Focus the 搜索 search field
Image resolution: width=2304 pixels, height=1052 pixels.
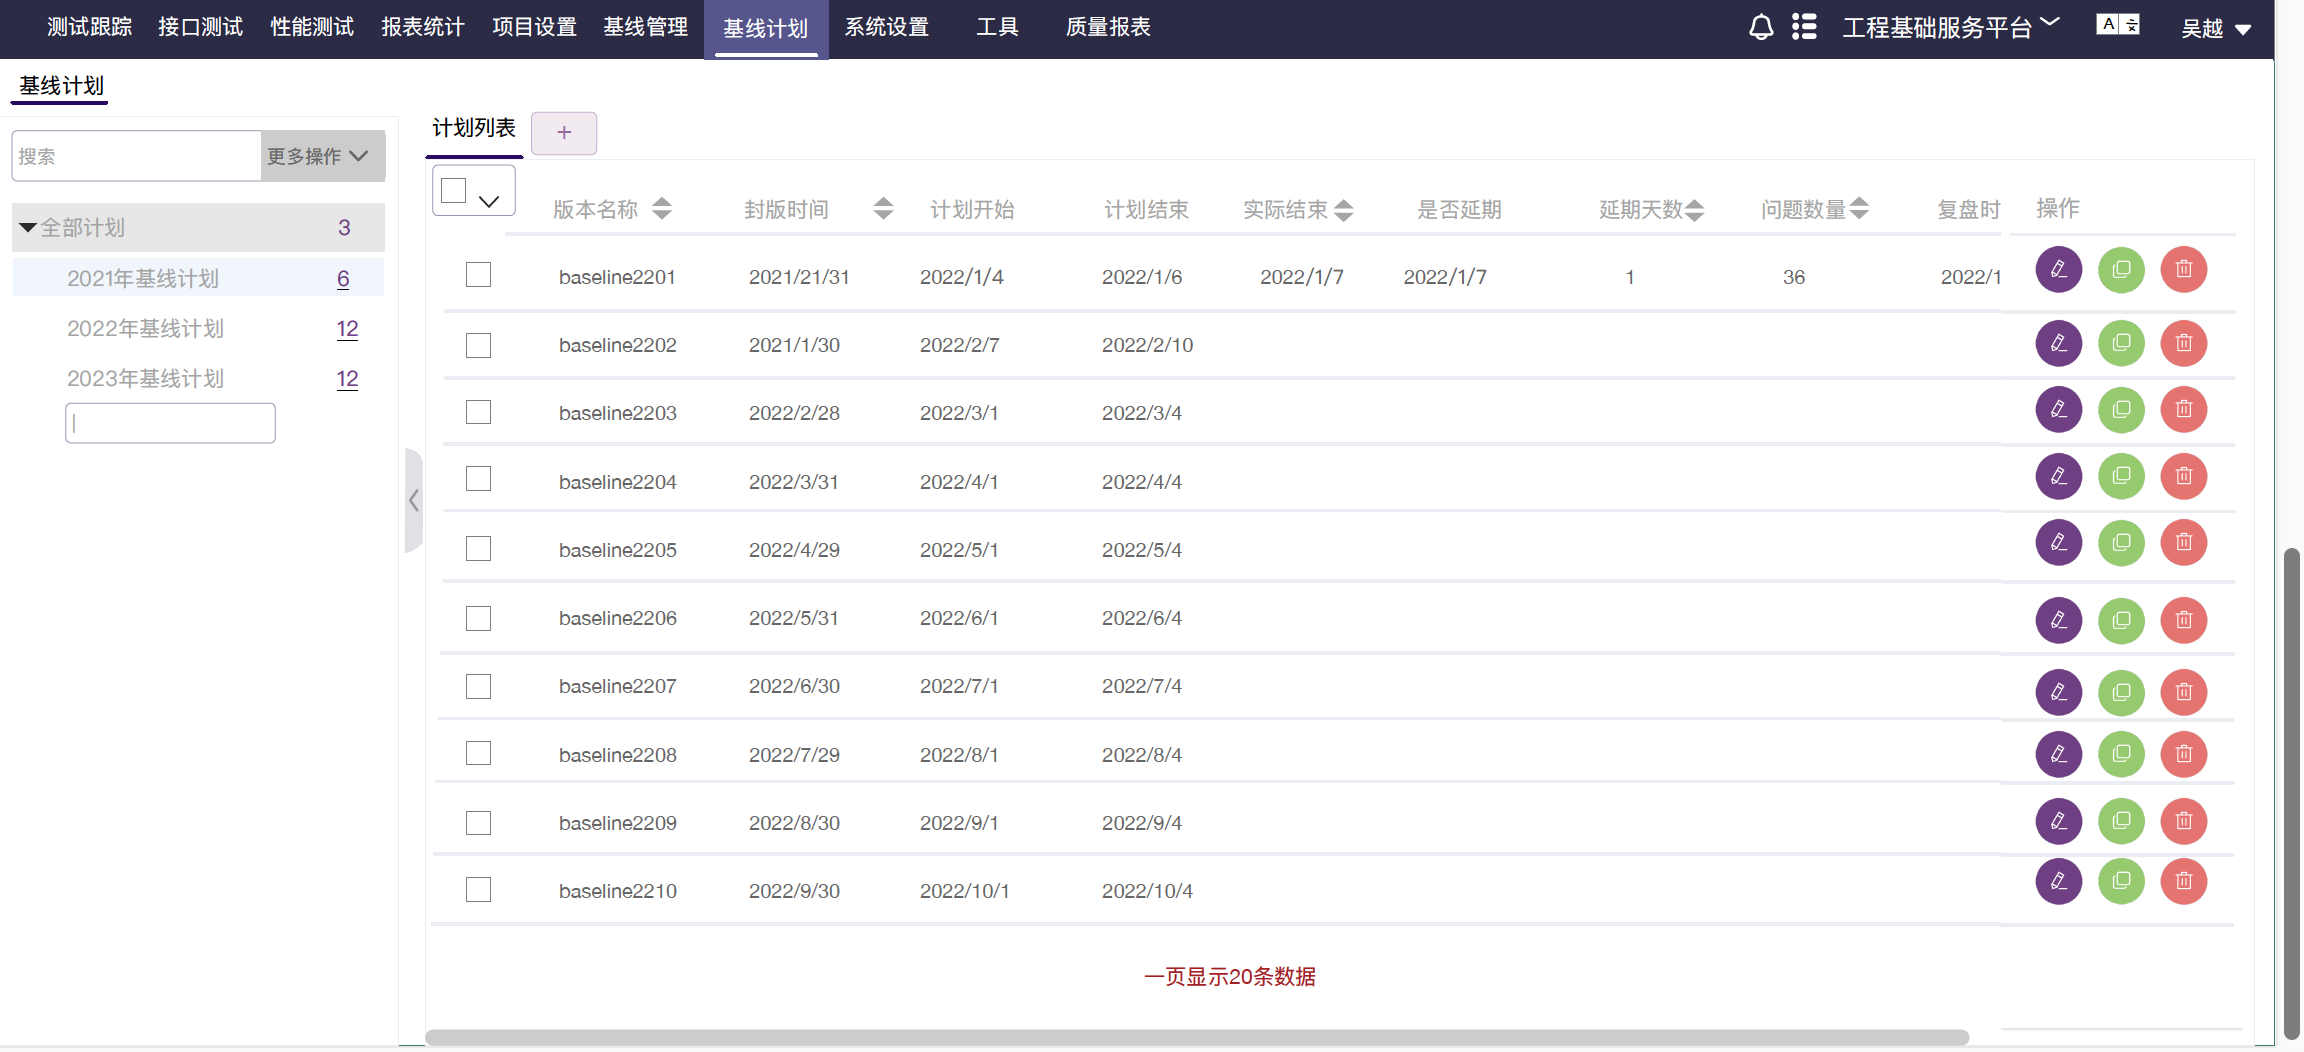136,156
